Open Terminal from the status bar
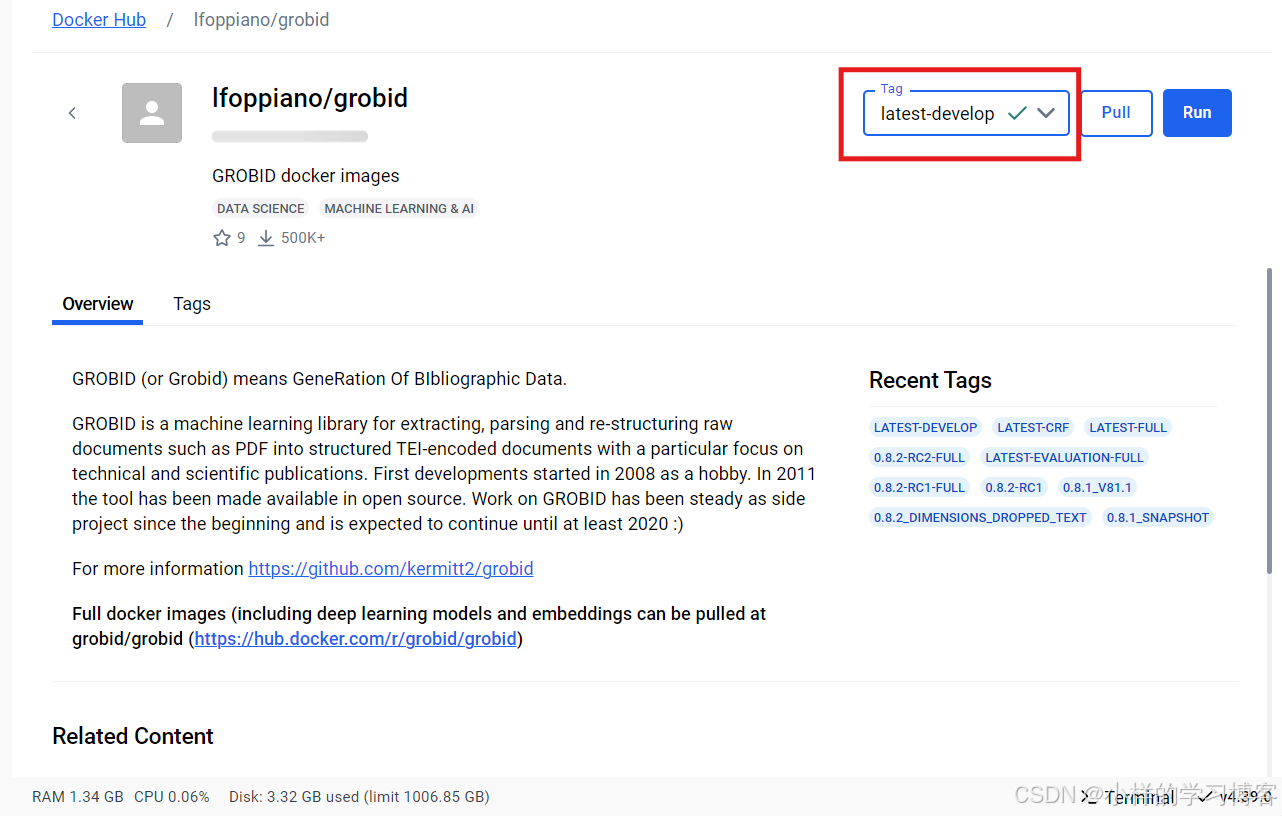1282x816 pixels. 1130,797
